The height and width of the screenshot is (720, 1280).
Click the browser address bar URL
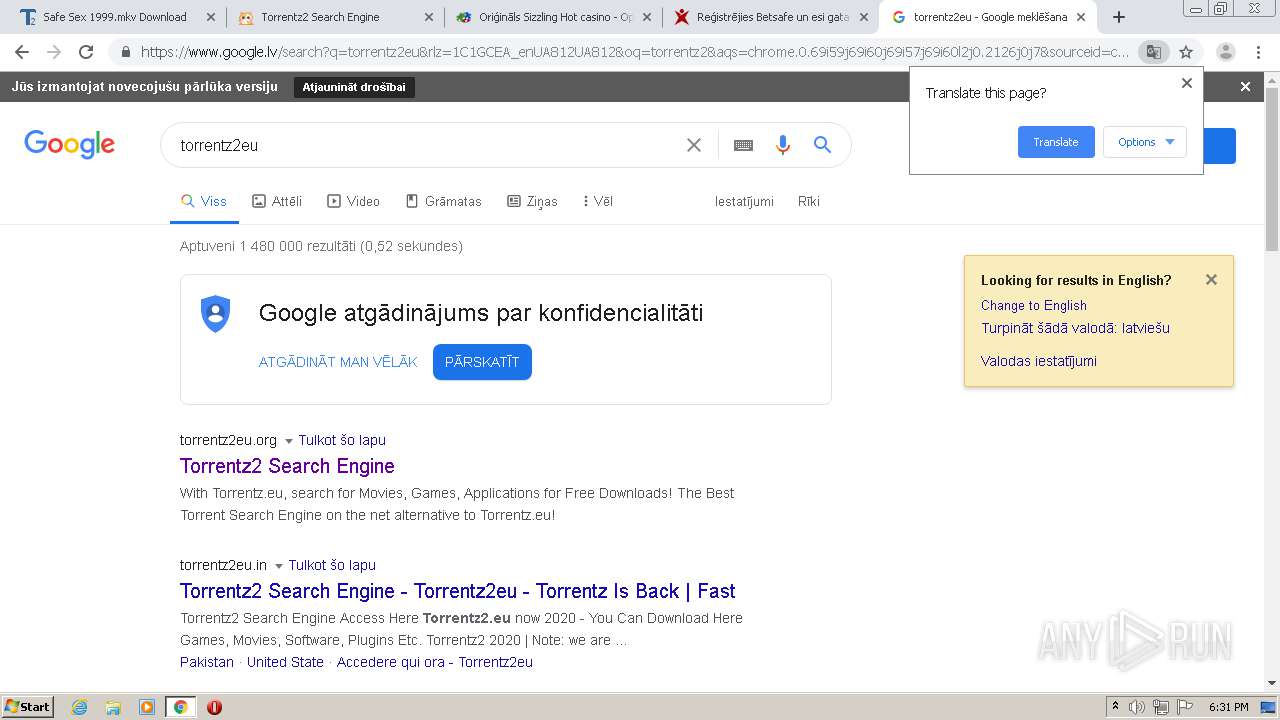coord(635,52)
